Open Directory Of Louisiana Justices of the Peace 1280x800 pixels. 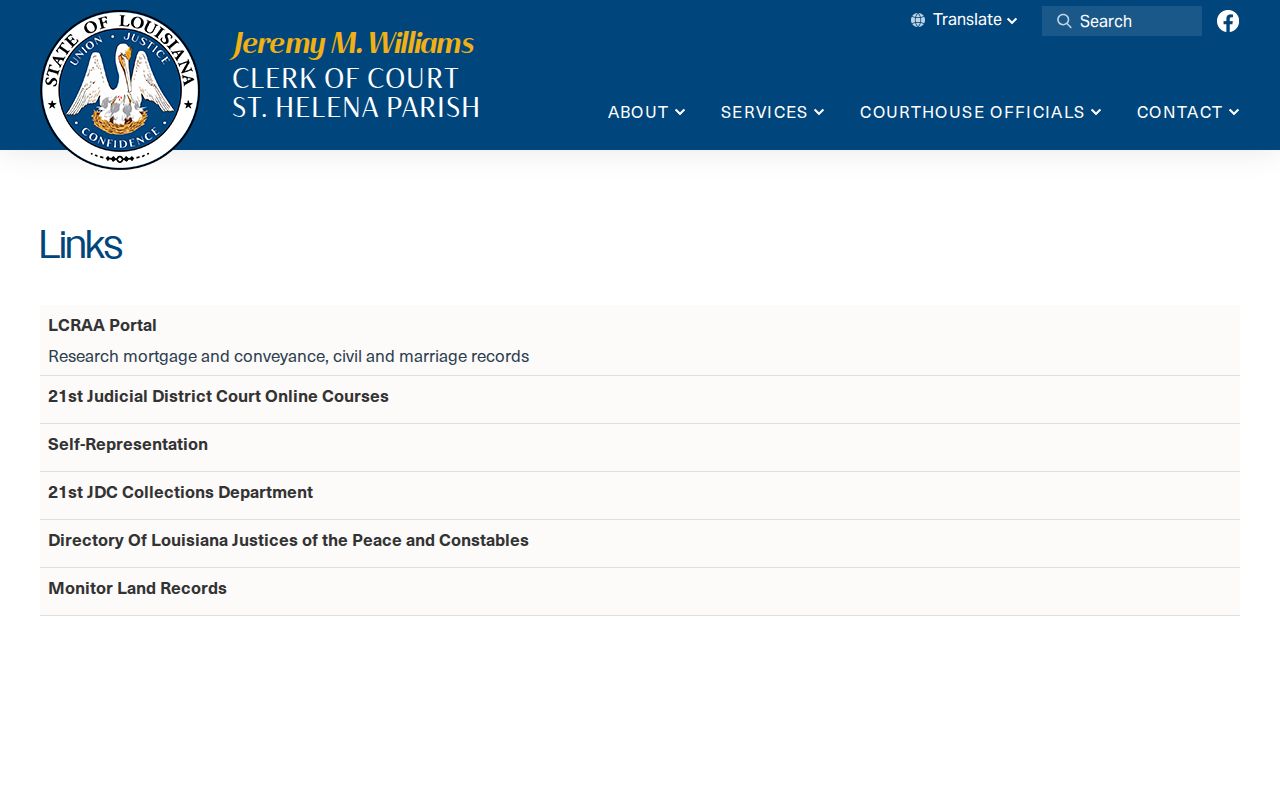point(288,540)
